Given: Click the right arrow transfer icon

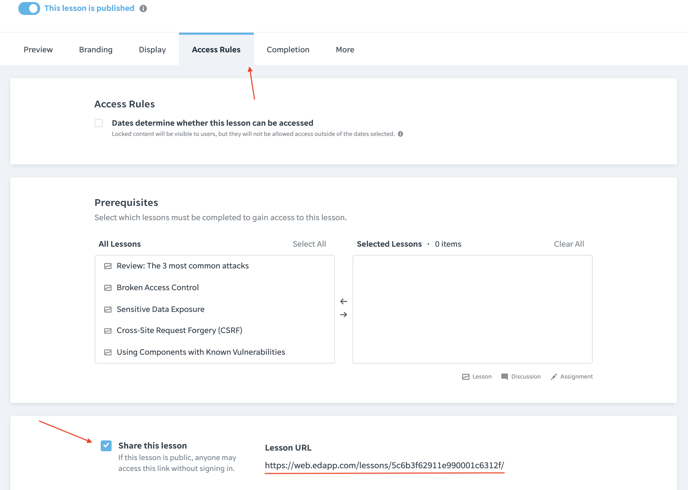Looking at the screenshot, I should click(344, 315).
